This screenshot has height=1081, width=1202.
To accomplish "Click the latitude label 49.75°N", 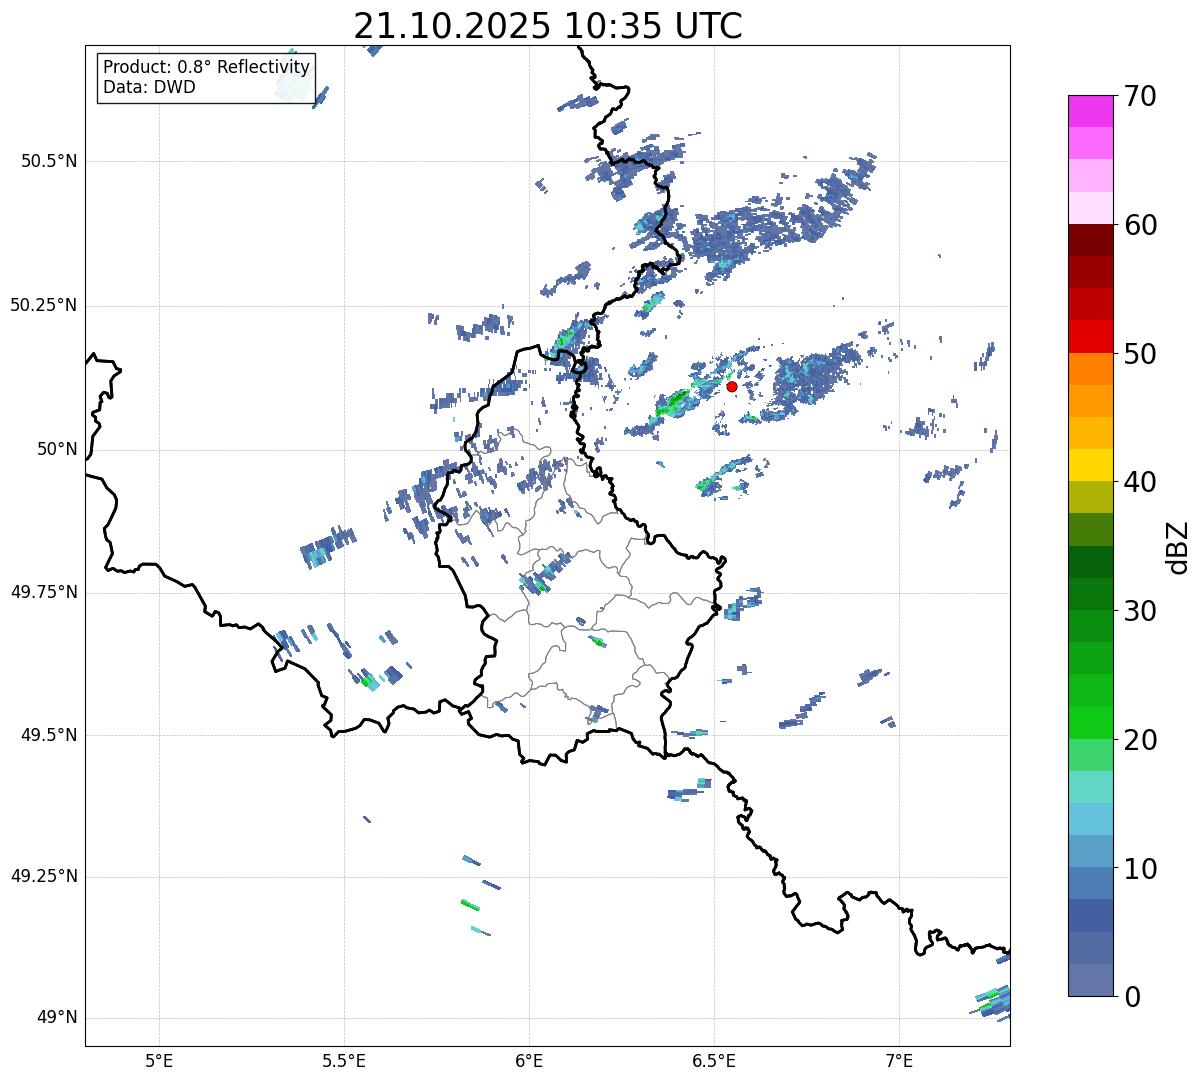I will [x=44, y=592].
